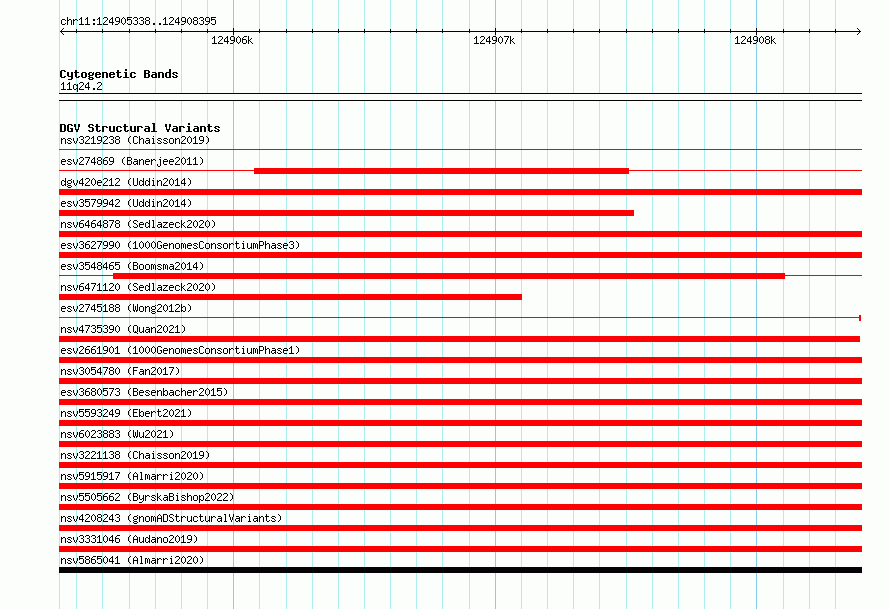Open nsv3221138 (Chaisson2019) variant label

coord(135,455)
